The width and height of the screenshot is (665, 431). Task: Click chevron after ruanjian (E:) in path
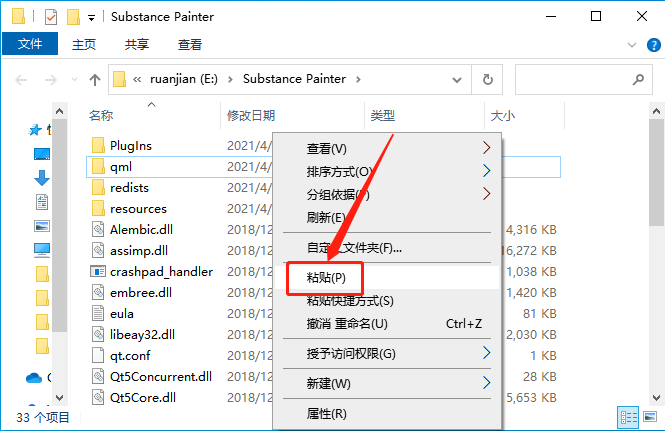[230, 79]
